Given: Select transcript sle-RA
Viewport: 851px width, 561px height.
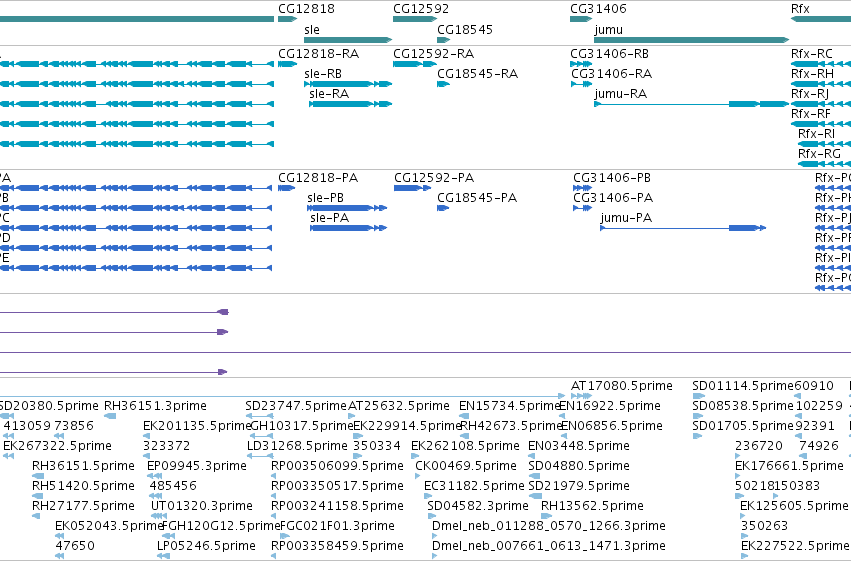Looking at the screenshot, I should 329,94.
